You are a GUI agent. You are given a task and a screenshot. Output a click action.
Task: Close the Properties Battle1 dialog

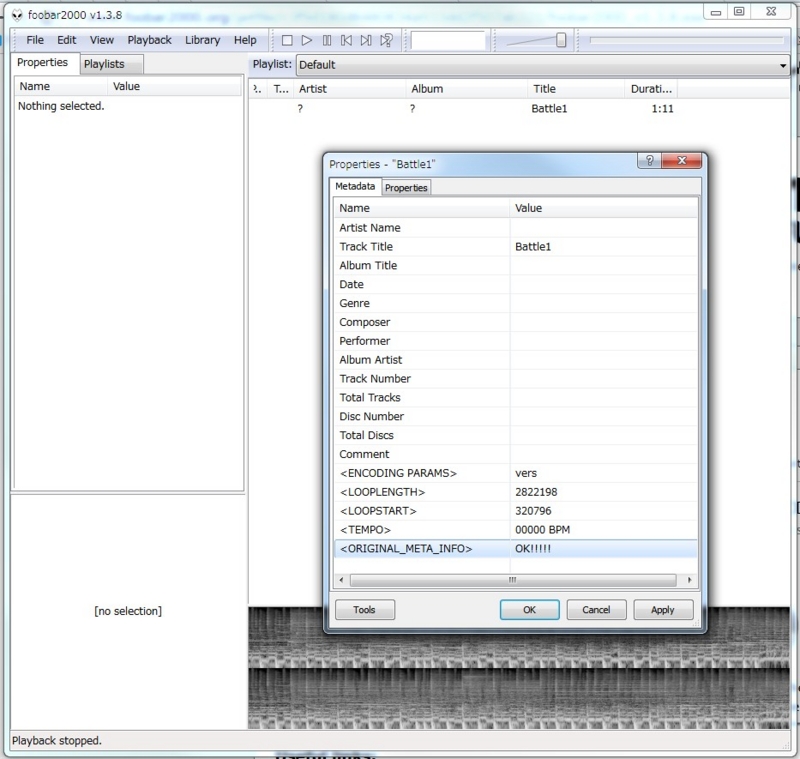click(682, 161)
